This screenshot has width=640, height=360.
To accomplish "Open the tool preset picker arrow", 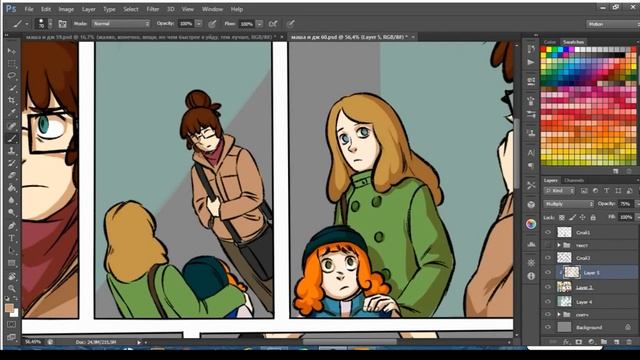I will click(x=27, y=24).
